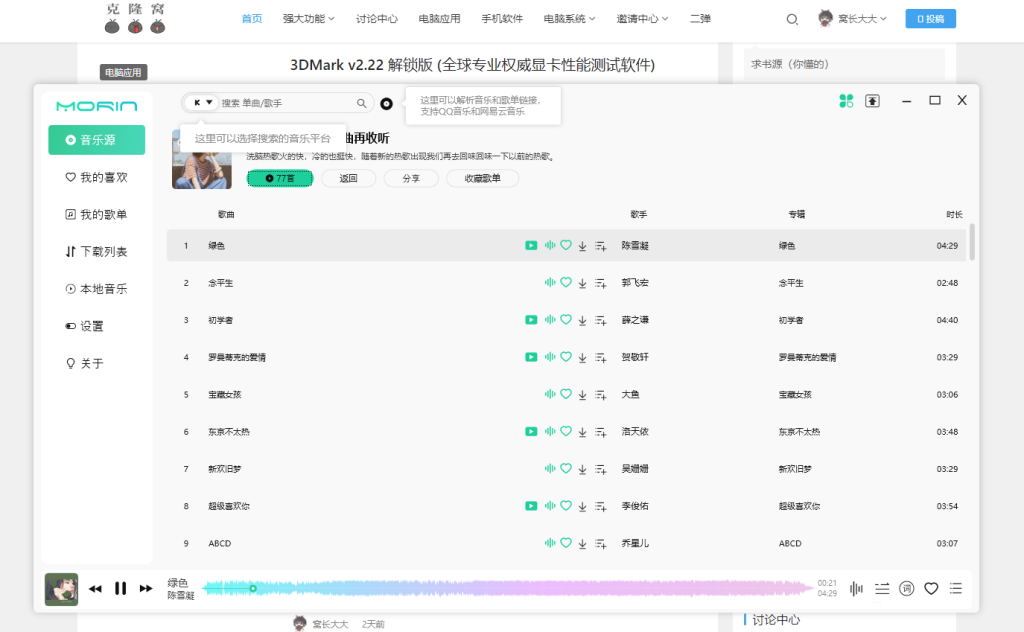Click the 投稿 button on website
This screenshot has width=1024, height=632.
(931, 18)
